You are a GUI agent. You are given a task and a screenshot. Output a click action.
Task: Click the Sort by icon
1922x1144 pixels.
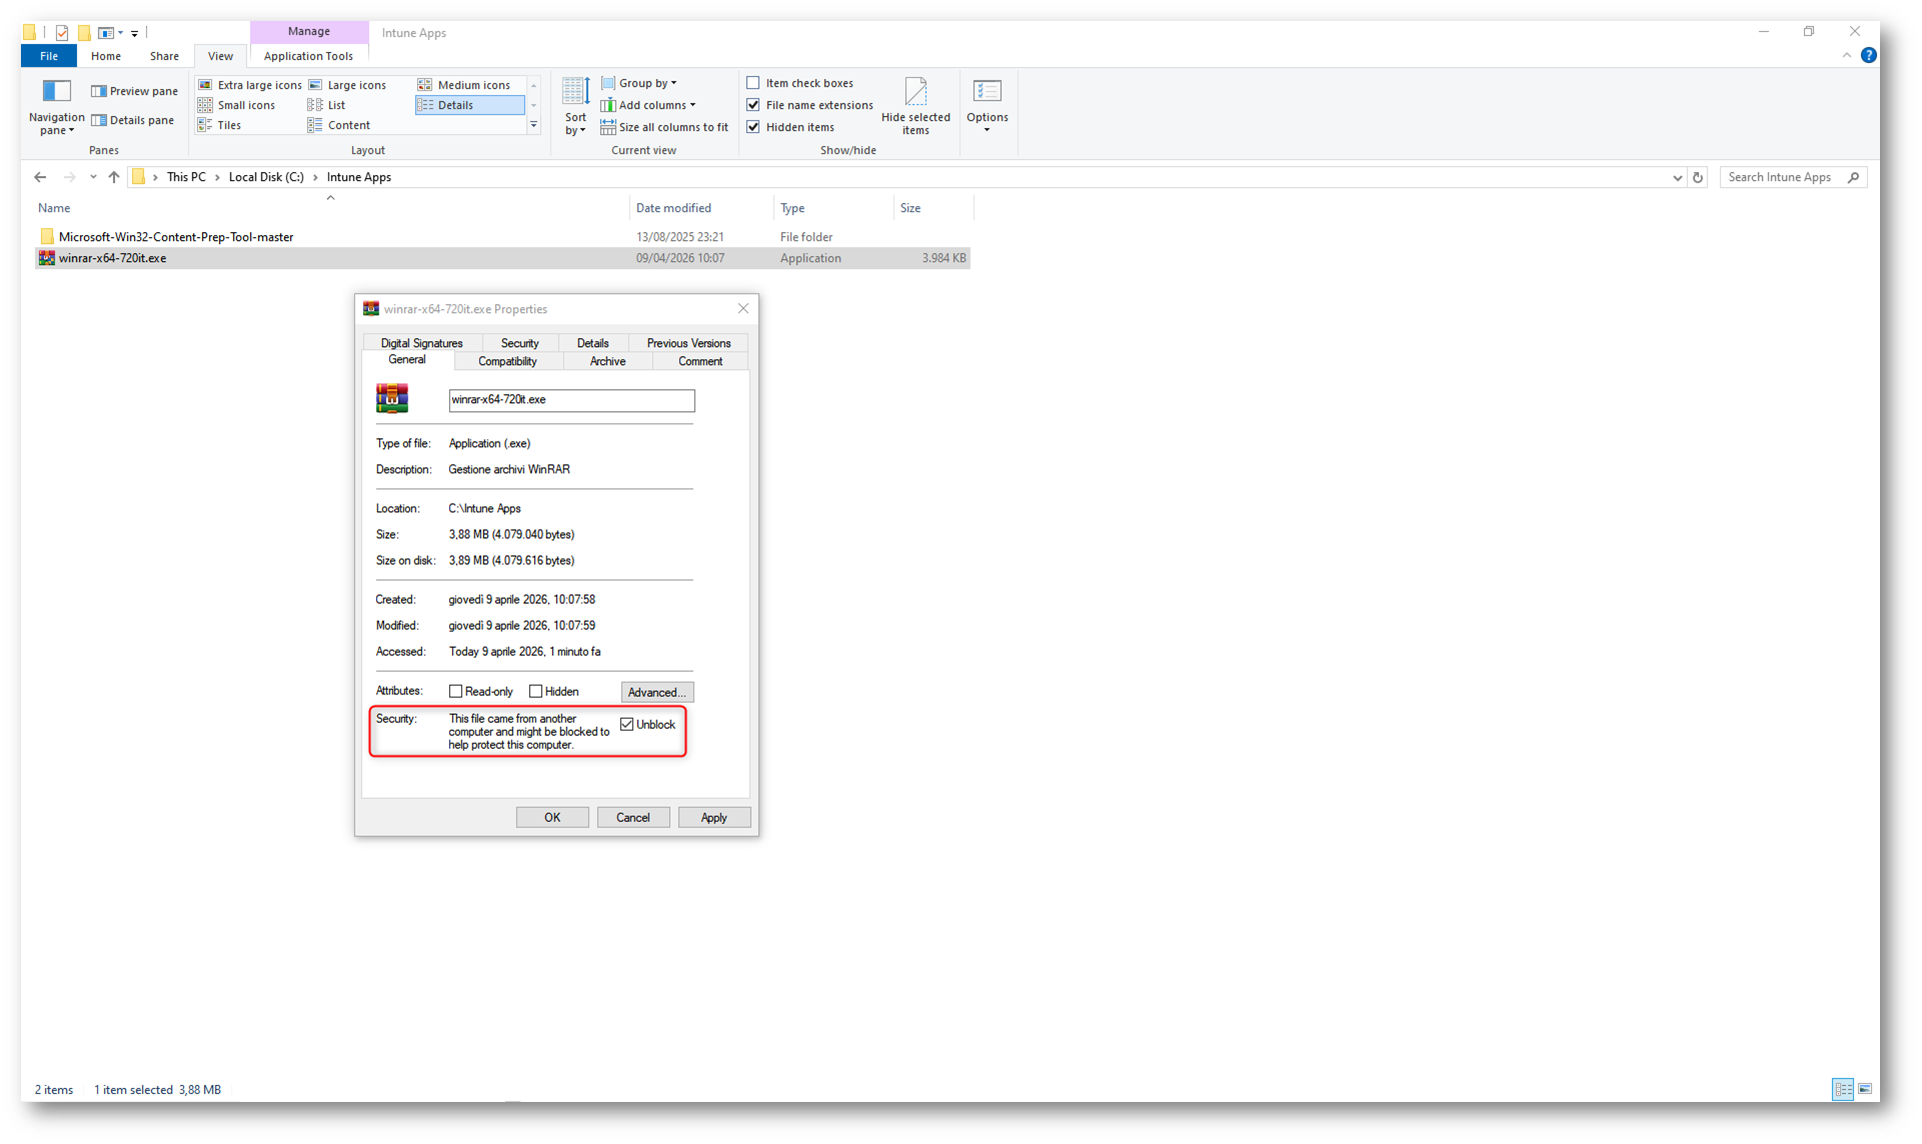[575, 92]
